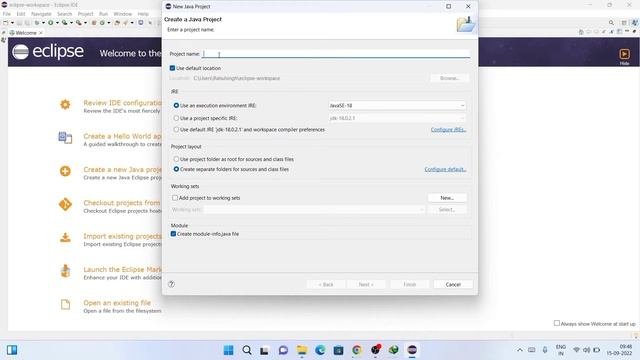Select Create separate folders for sources radio

pyautogui.click(x=176, y=169)
